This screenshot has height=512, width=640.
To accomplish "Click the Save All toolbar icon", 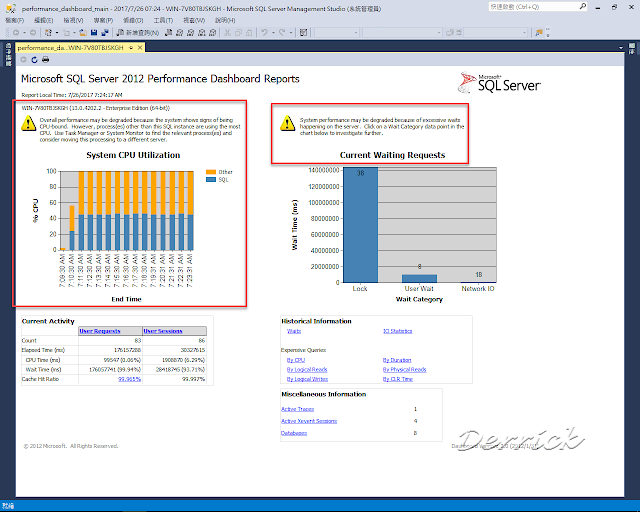I will pos(105,33).
